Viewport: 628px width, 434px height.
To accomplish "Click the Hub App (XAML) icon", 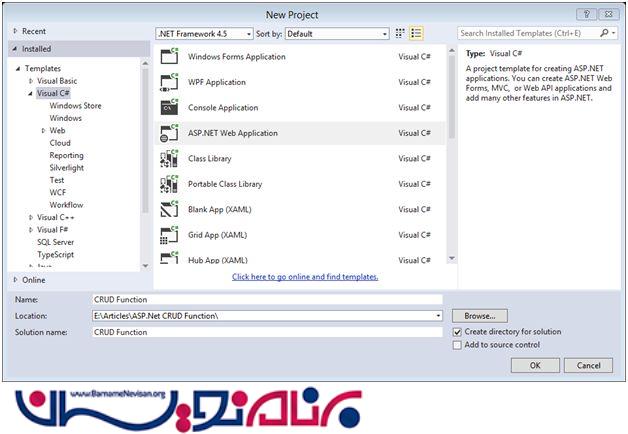I will 169,257.
